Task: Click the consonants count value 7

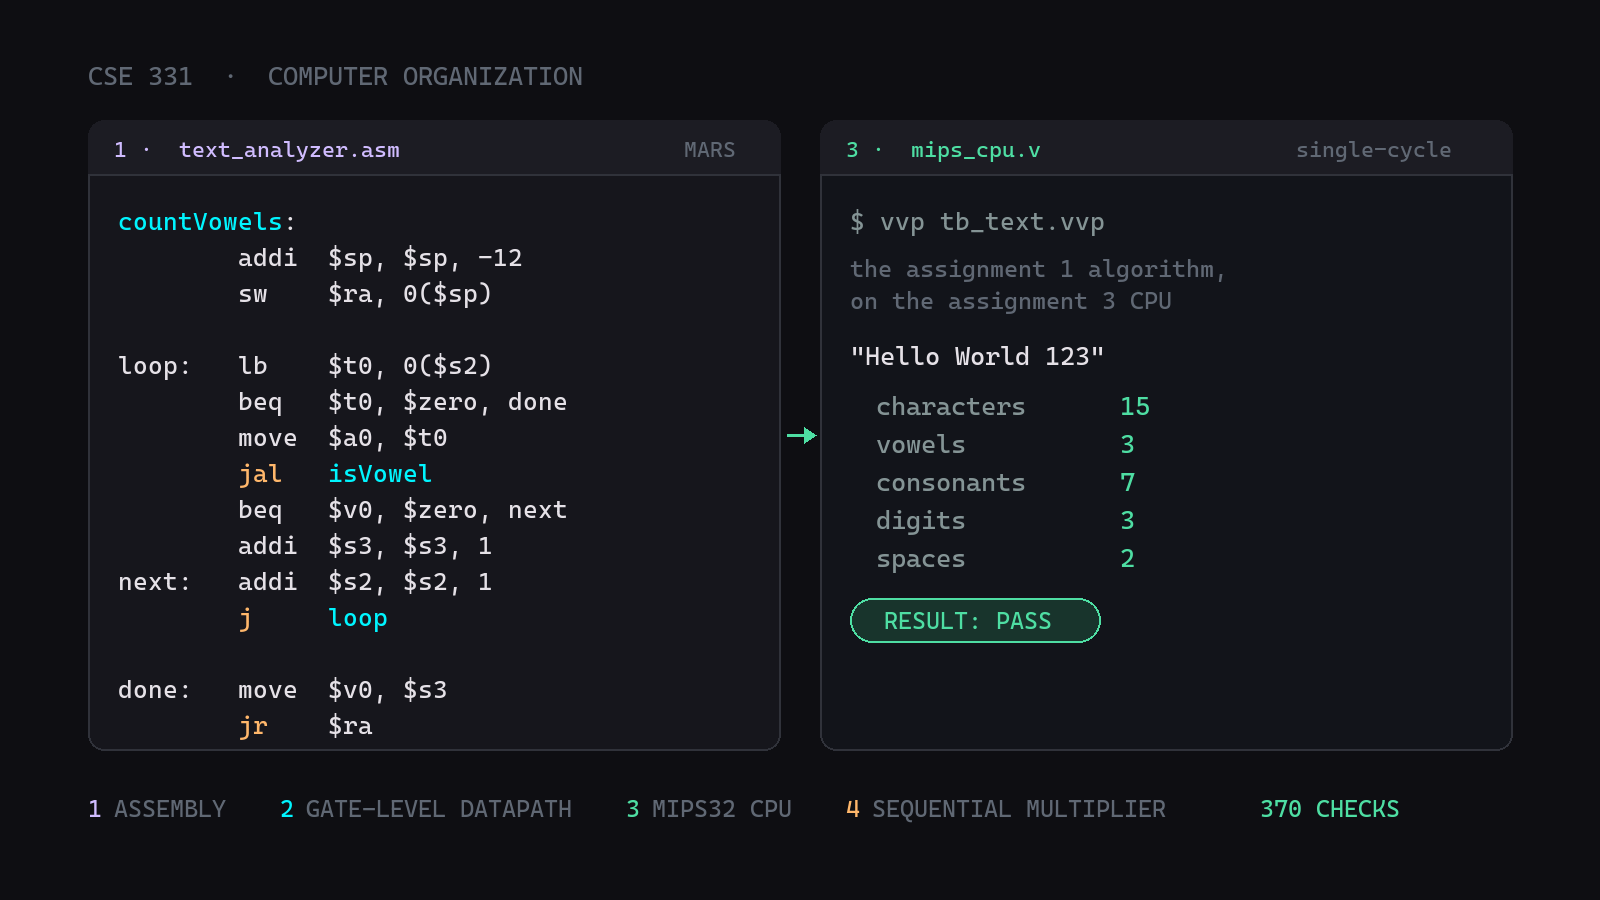Action: click(x=1128, y=483)
